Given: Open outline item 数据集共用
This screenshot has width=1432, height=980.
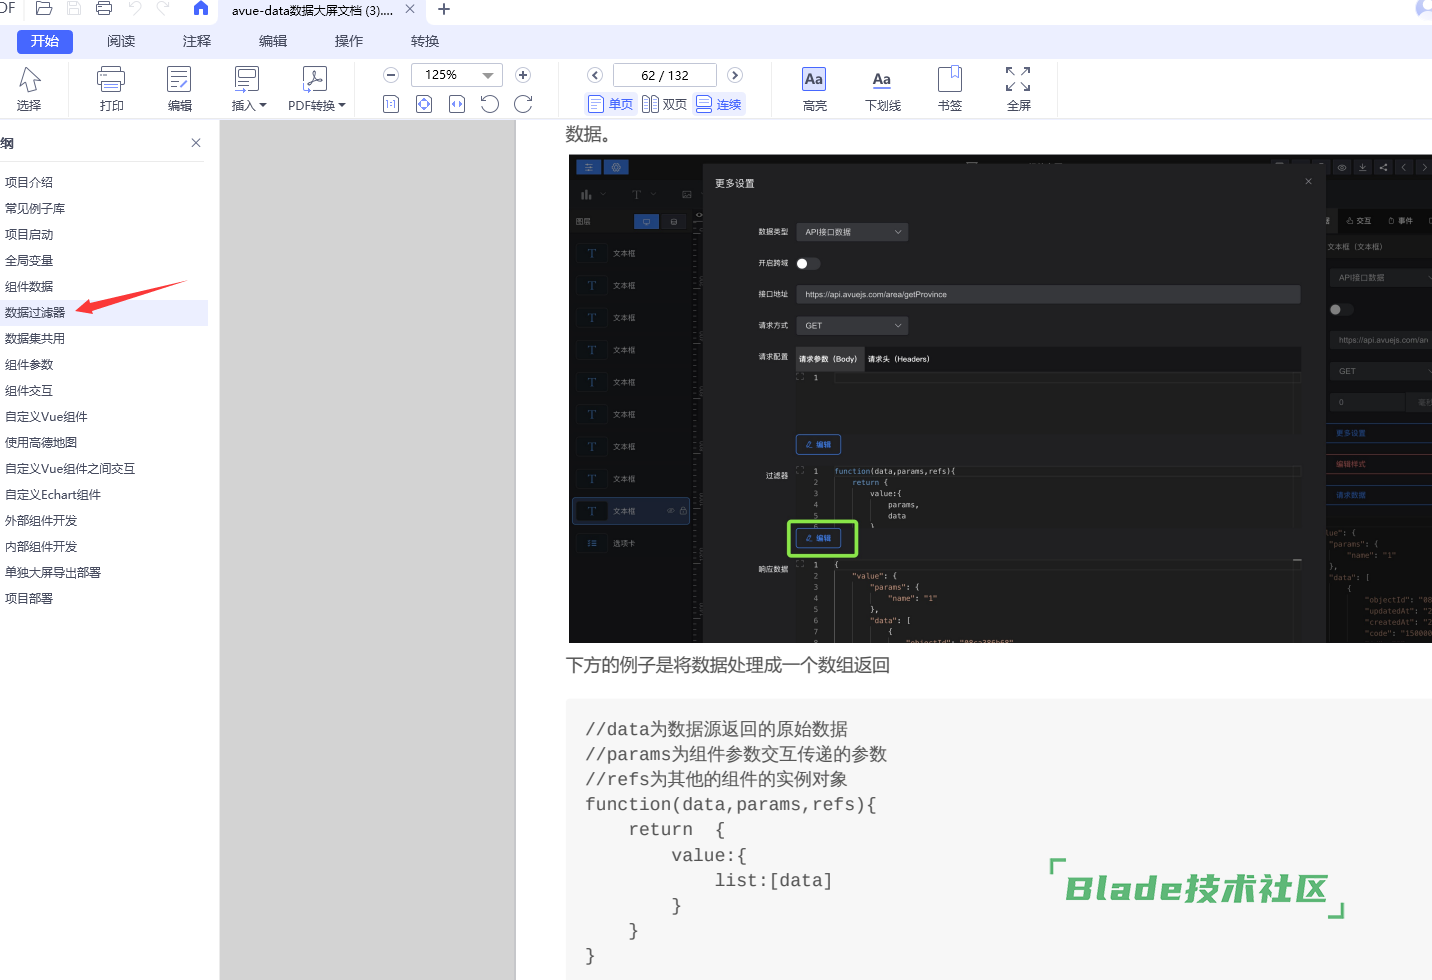Looking at the screenshot, I should 35,338.
